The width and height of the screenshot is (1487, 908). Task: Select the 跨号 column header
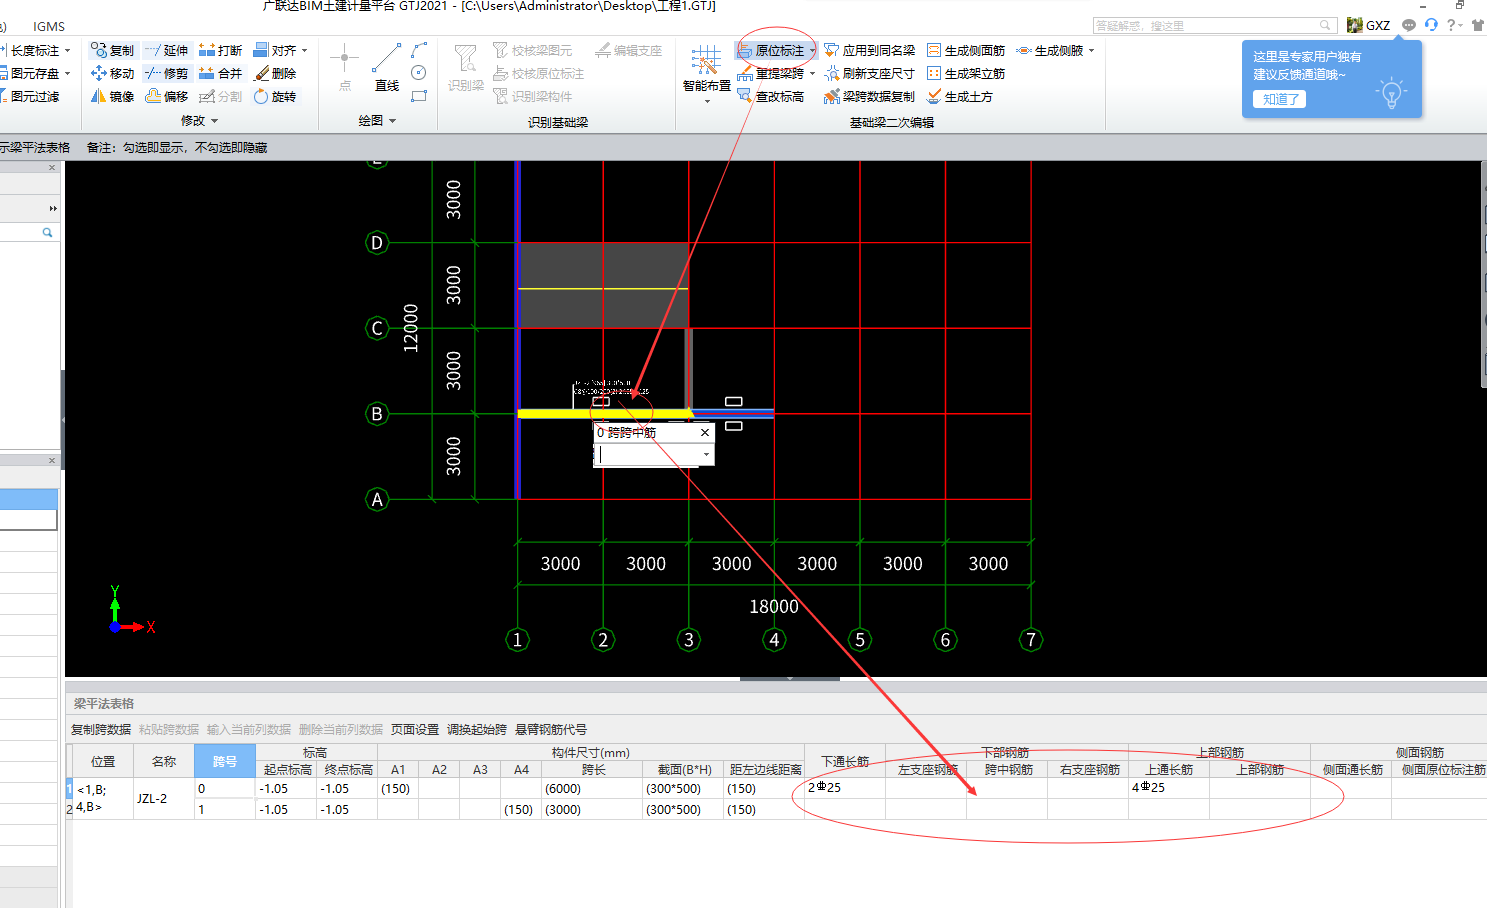225,761
